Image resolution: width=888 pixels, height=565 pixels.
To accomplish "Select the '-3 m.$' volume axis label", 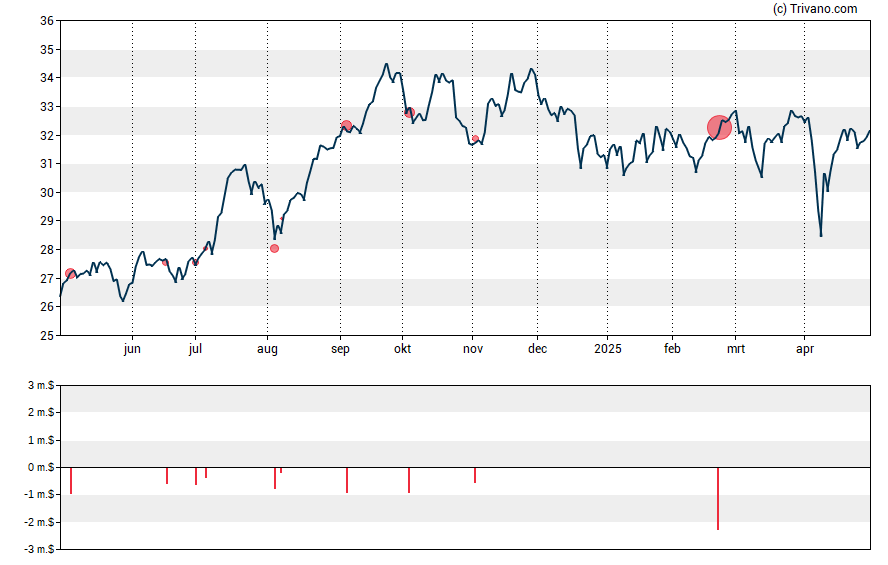I will (x=39, y=549).
